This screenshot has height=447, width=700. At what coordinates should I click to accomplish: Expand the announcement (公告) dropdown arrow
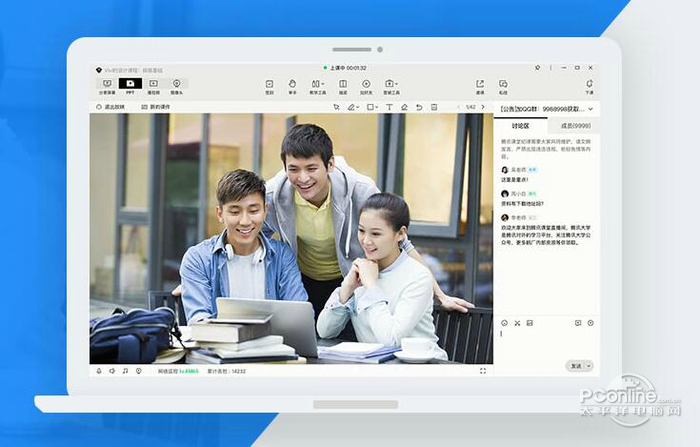coord(591,108)
